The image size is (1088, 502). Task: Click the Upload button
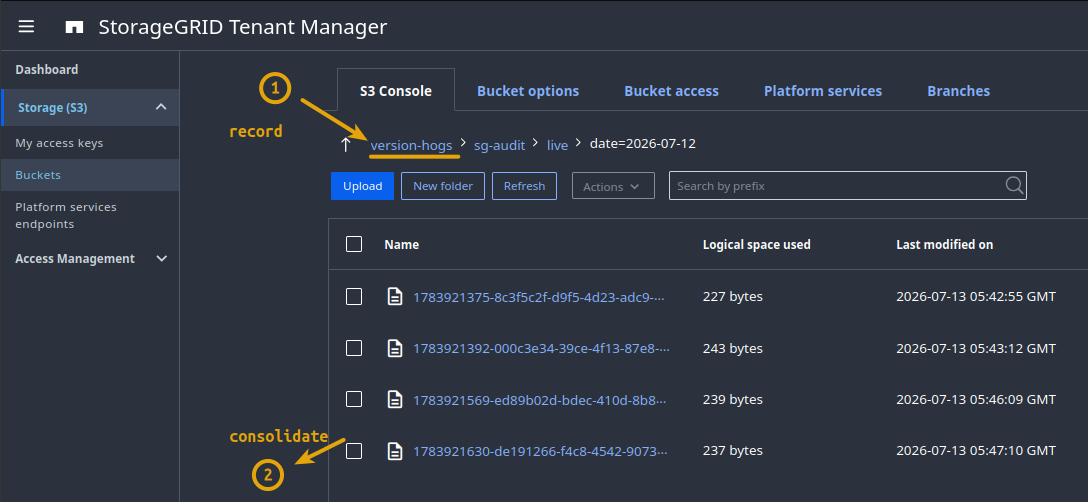362,186
